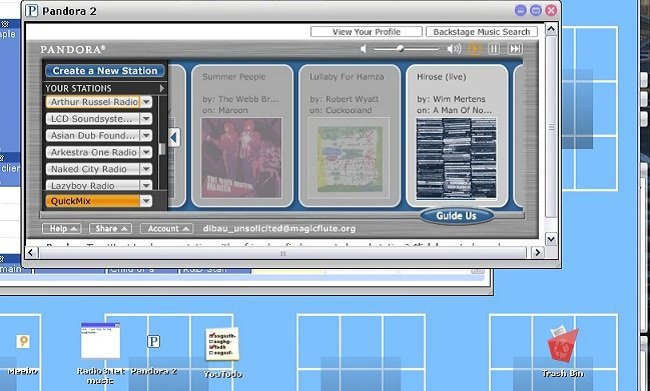This screenshot has width=650, height=391.
Task: Open the QuickMix station dropdown arrow
Action: click(x=146, y=201)
